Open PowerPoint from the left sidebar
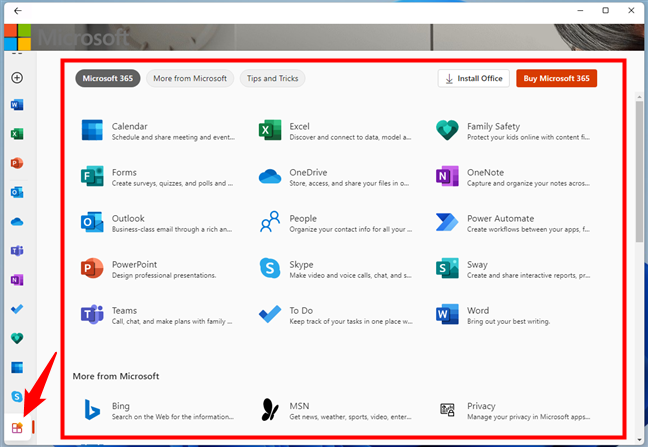Screen dimensions: 648x447 coord(17,163)
